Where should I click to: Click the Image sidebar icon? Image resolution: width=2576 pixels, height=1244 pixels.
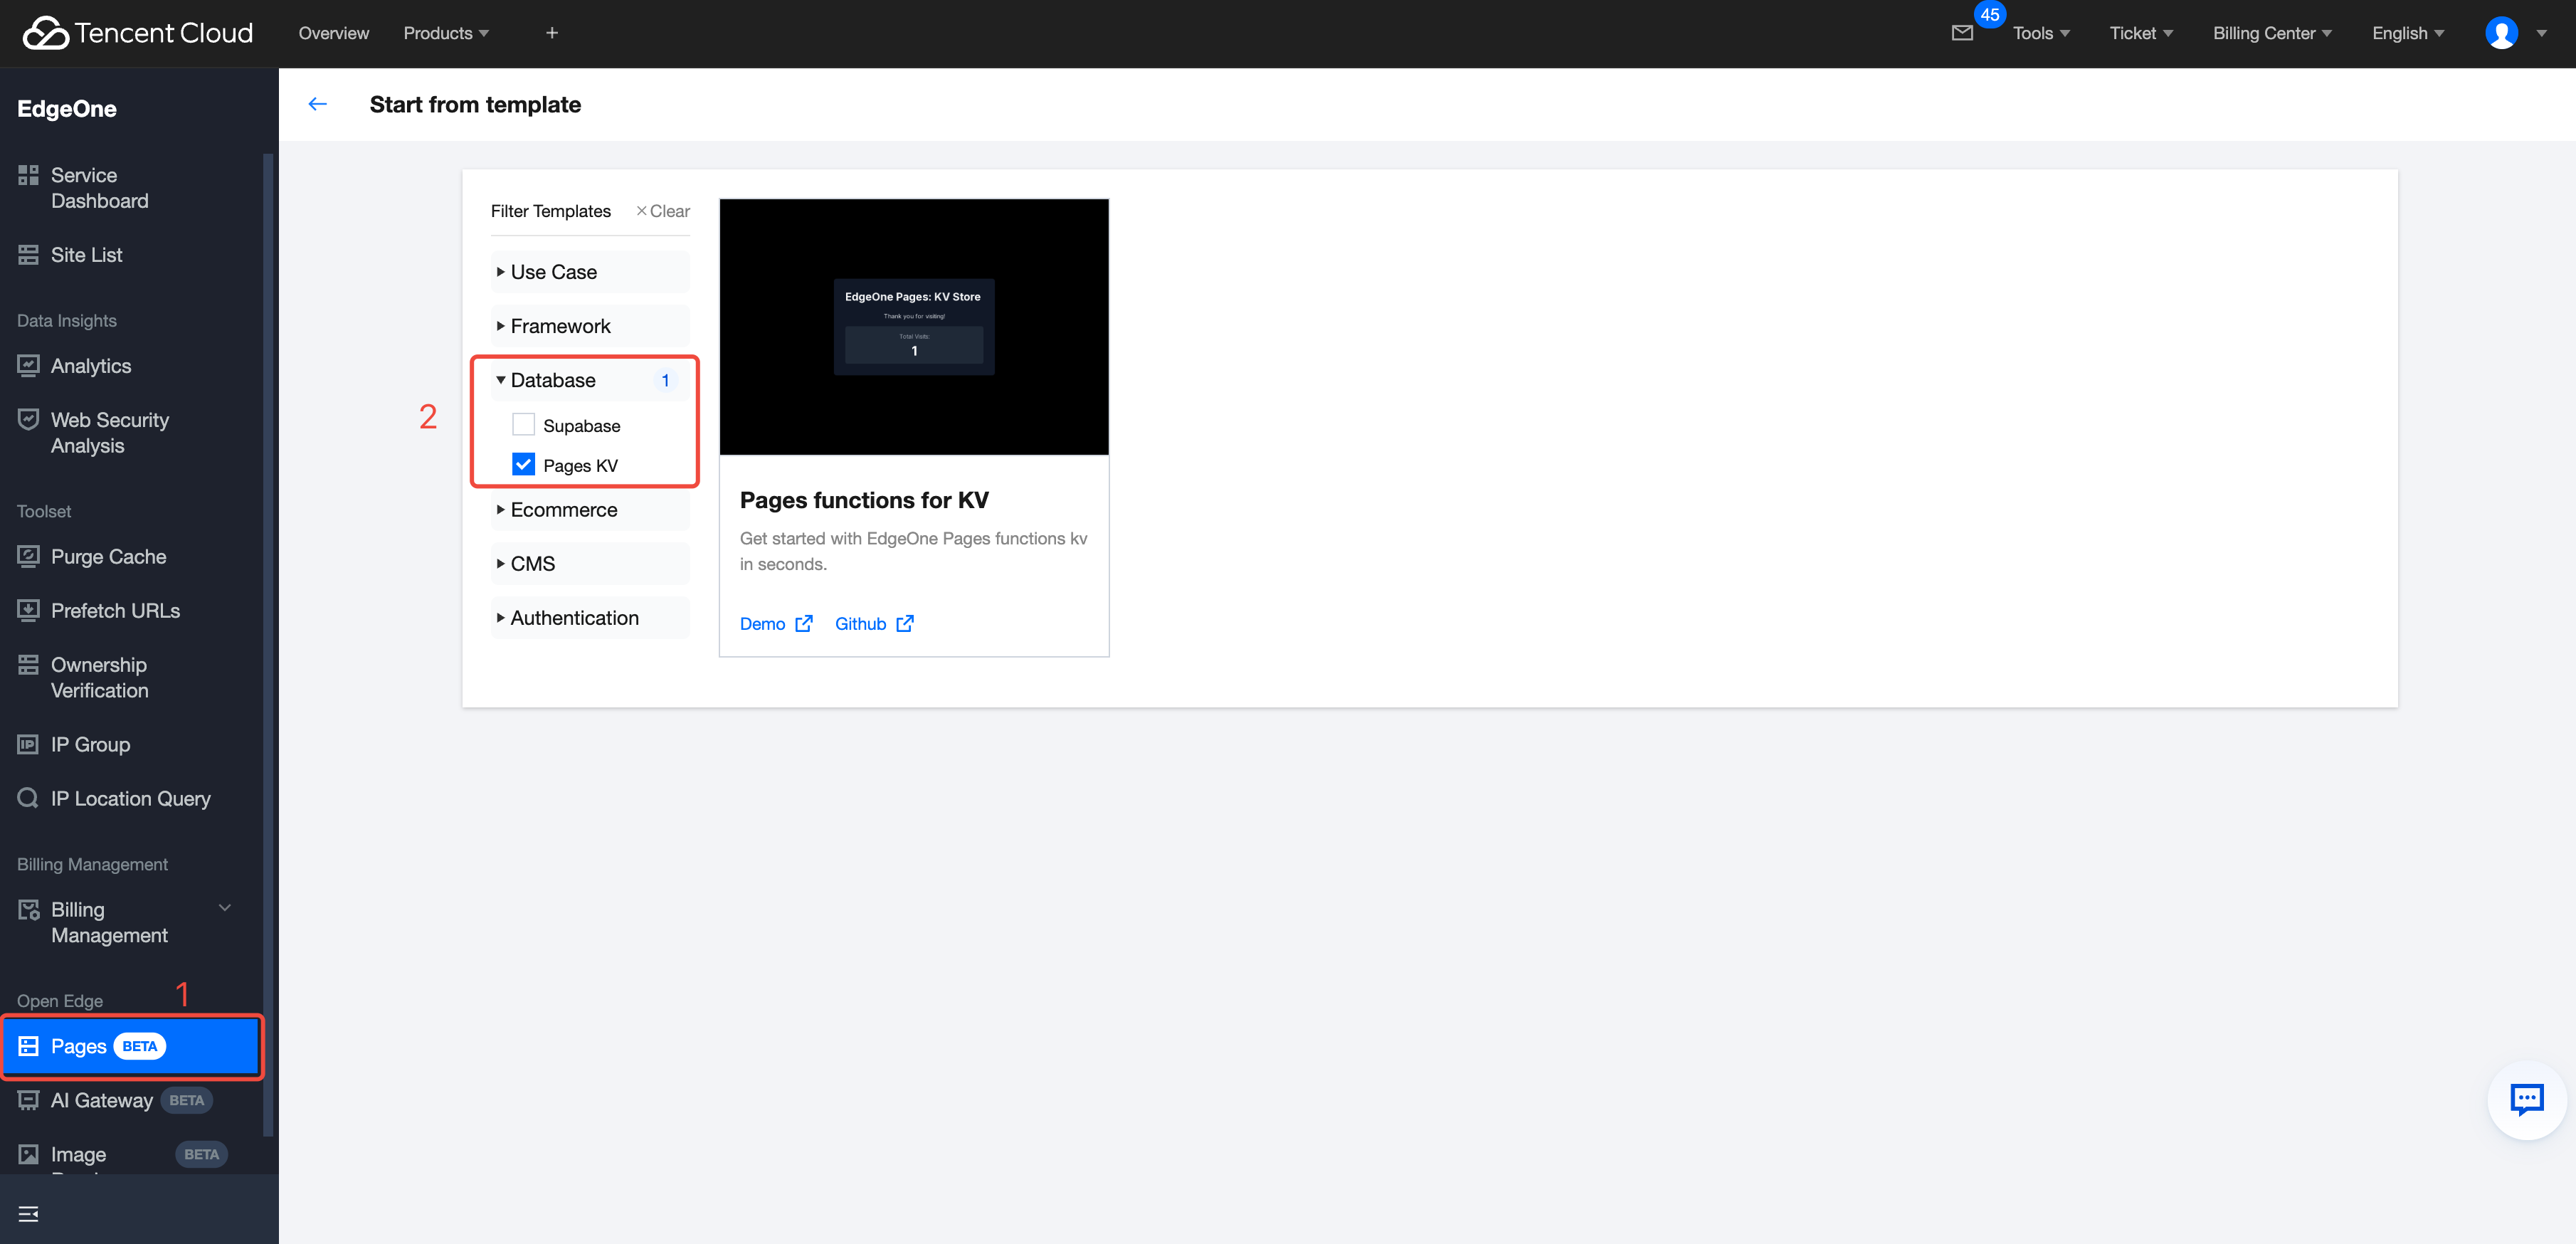point(28,1154)
